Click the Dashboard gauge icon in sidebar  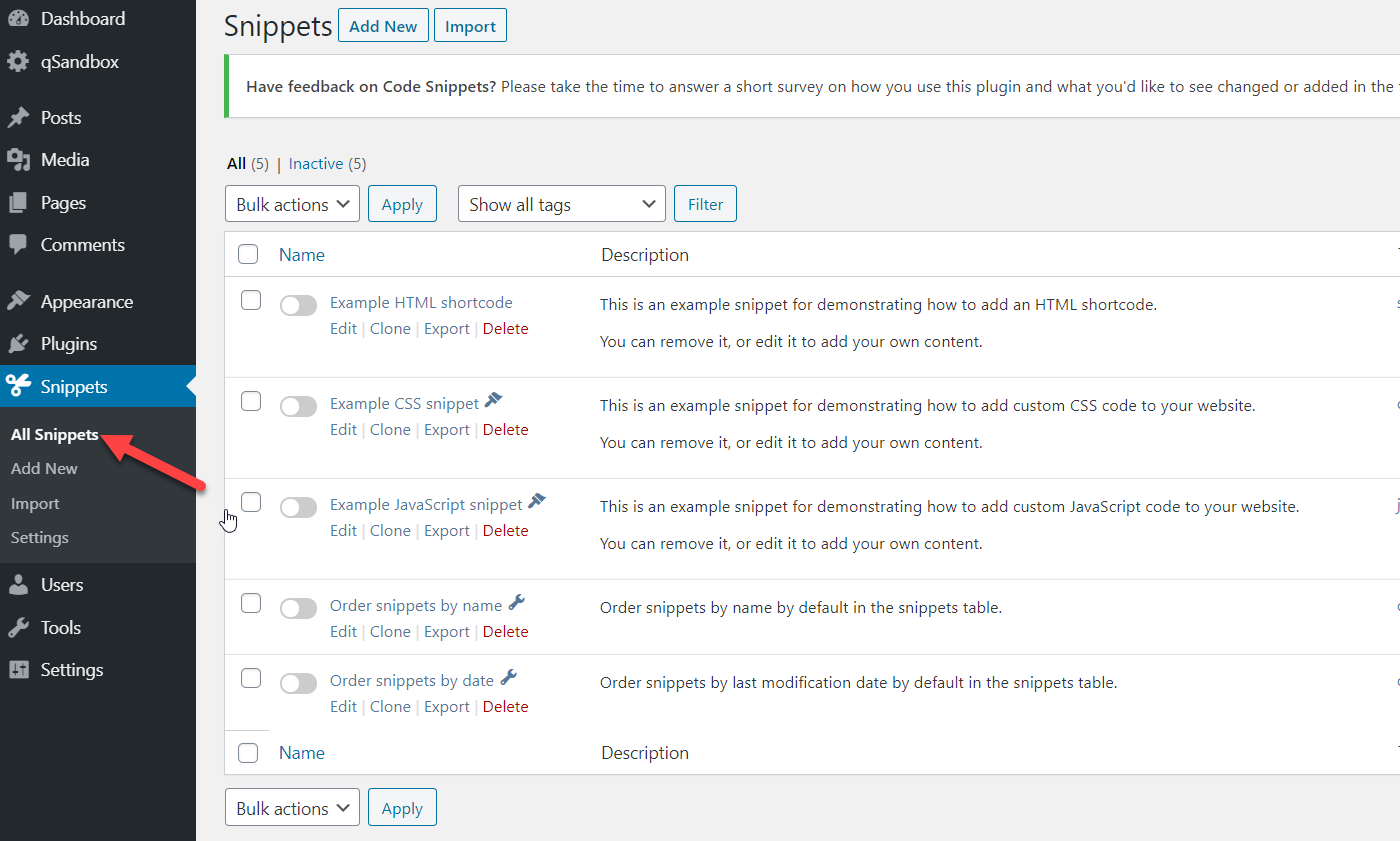pyautogui.click(x=18, y=19)
